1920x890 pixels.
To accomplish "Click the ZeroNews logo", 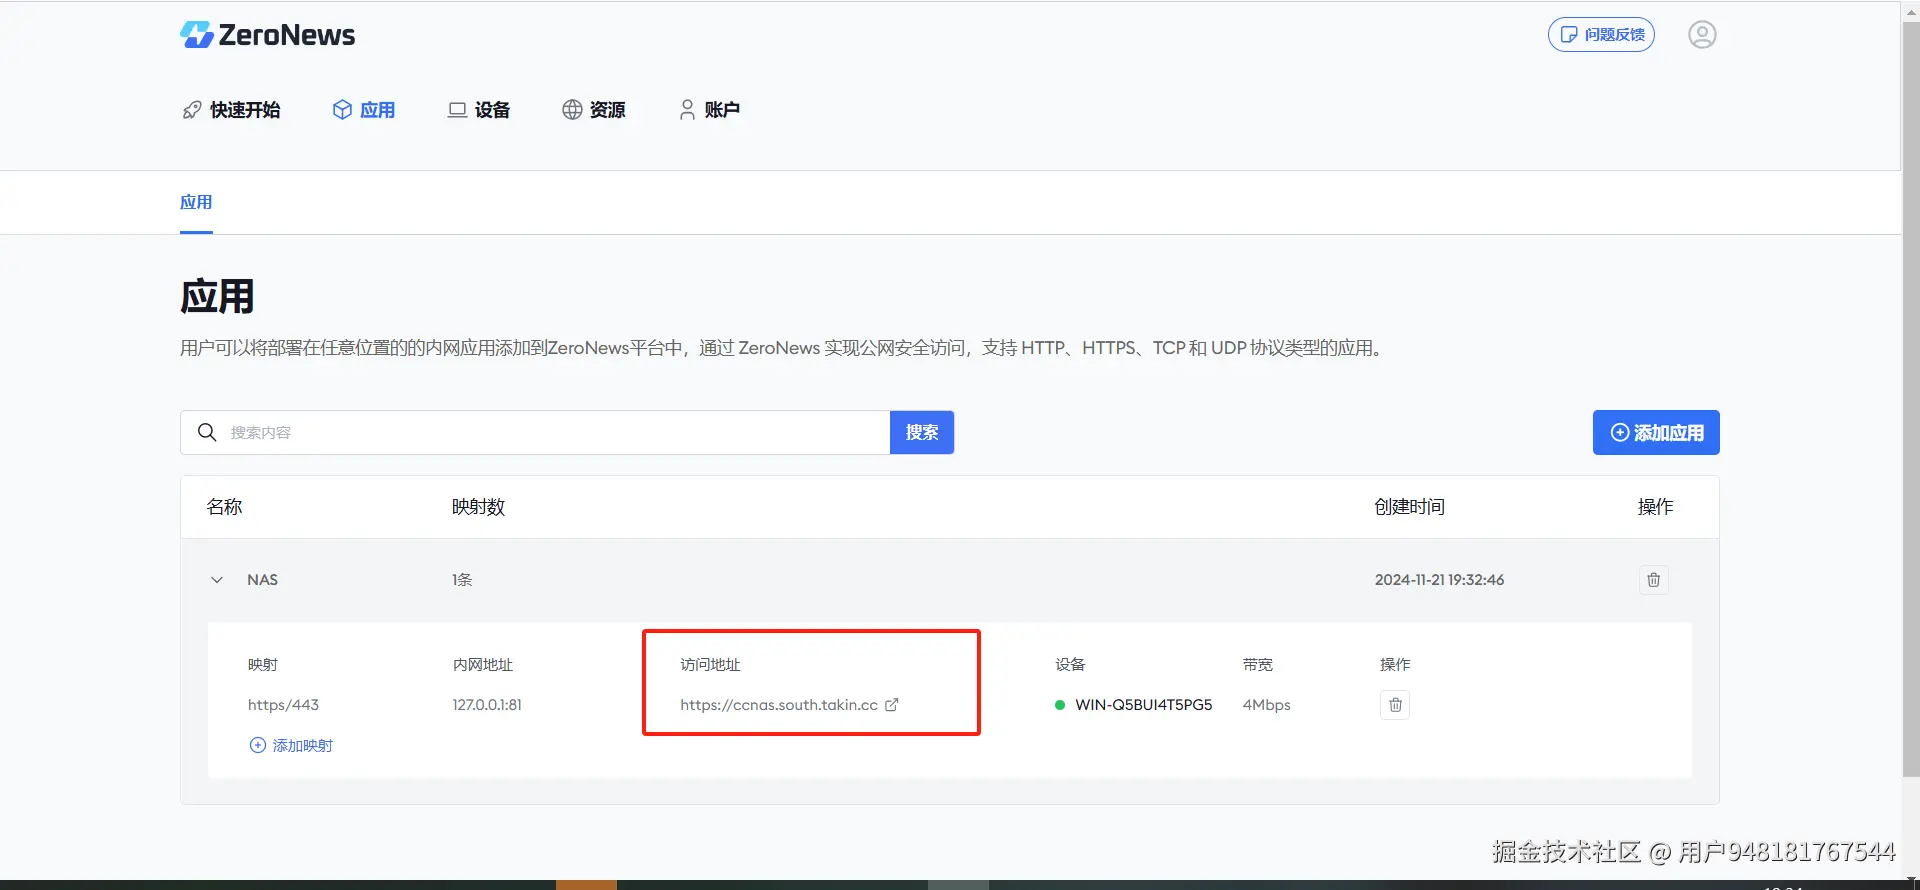I will click(x=267, y=35).
